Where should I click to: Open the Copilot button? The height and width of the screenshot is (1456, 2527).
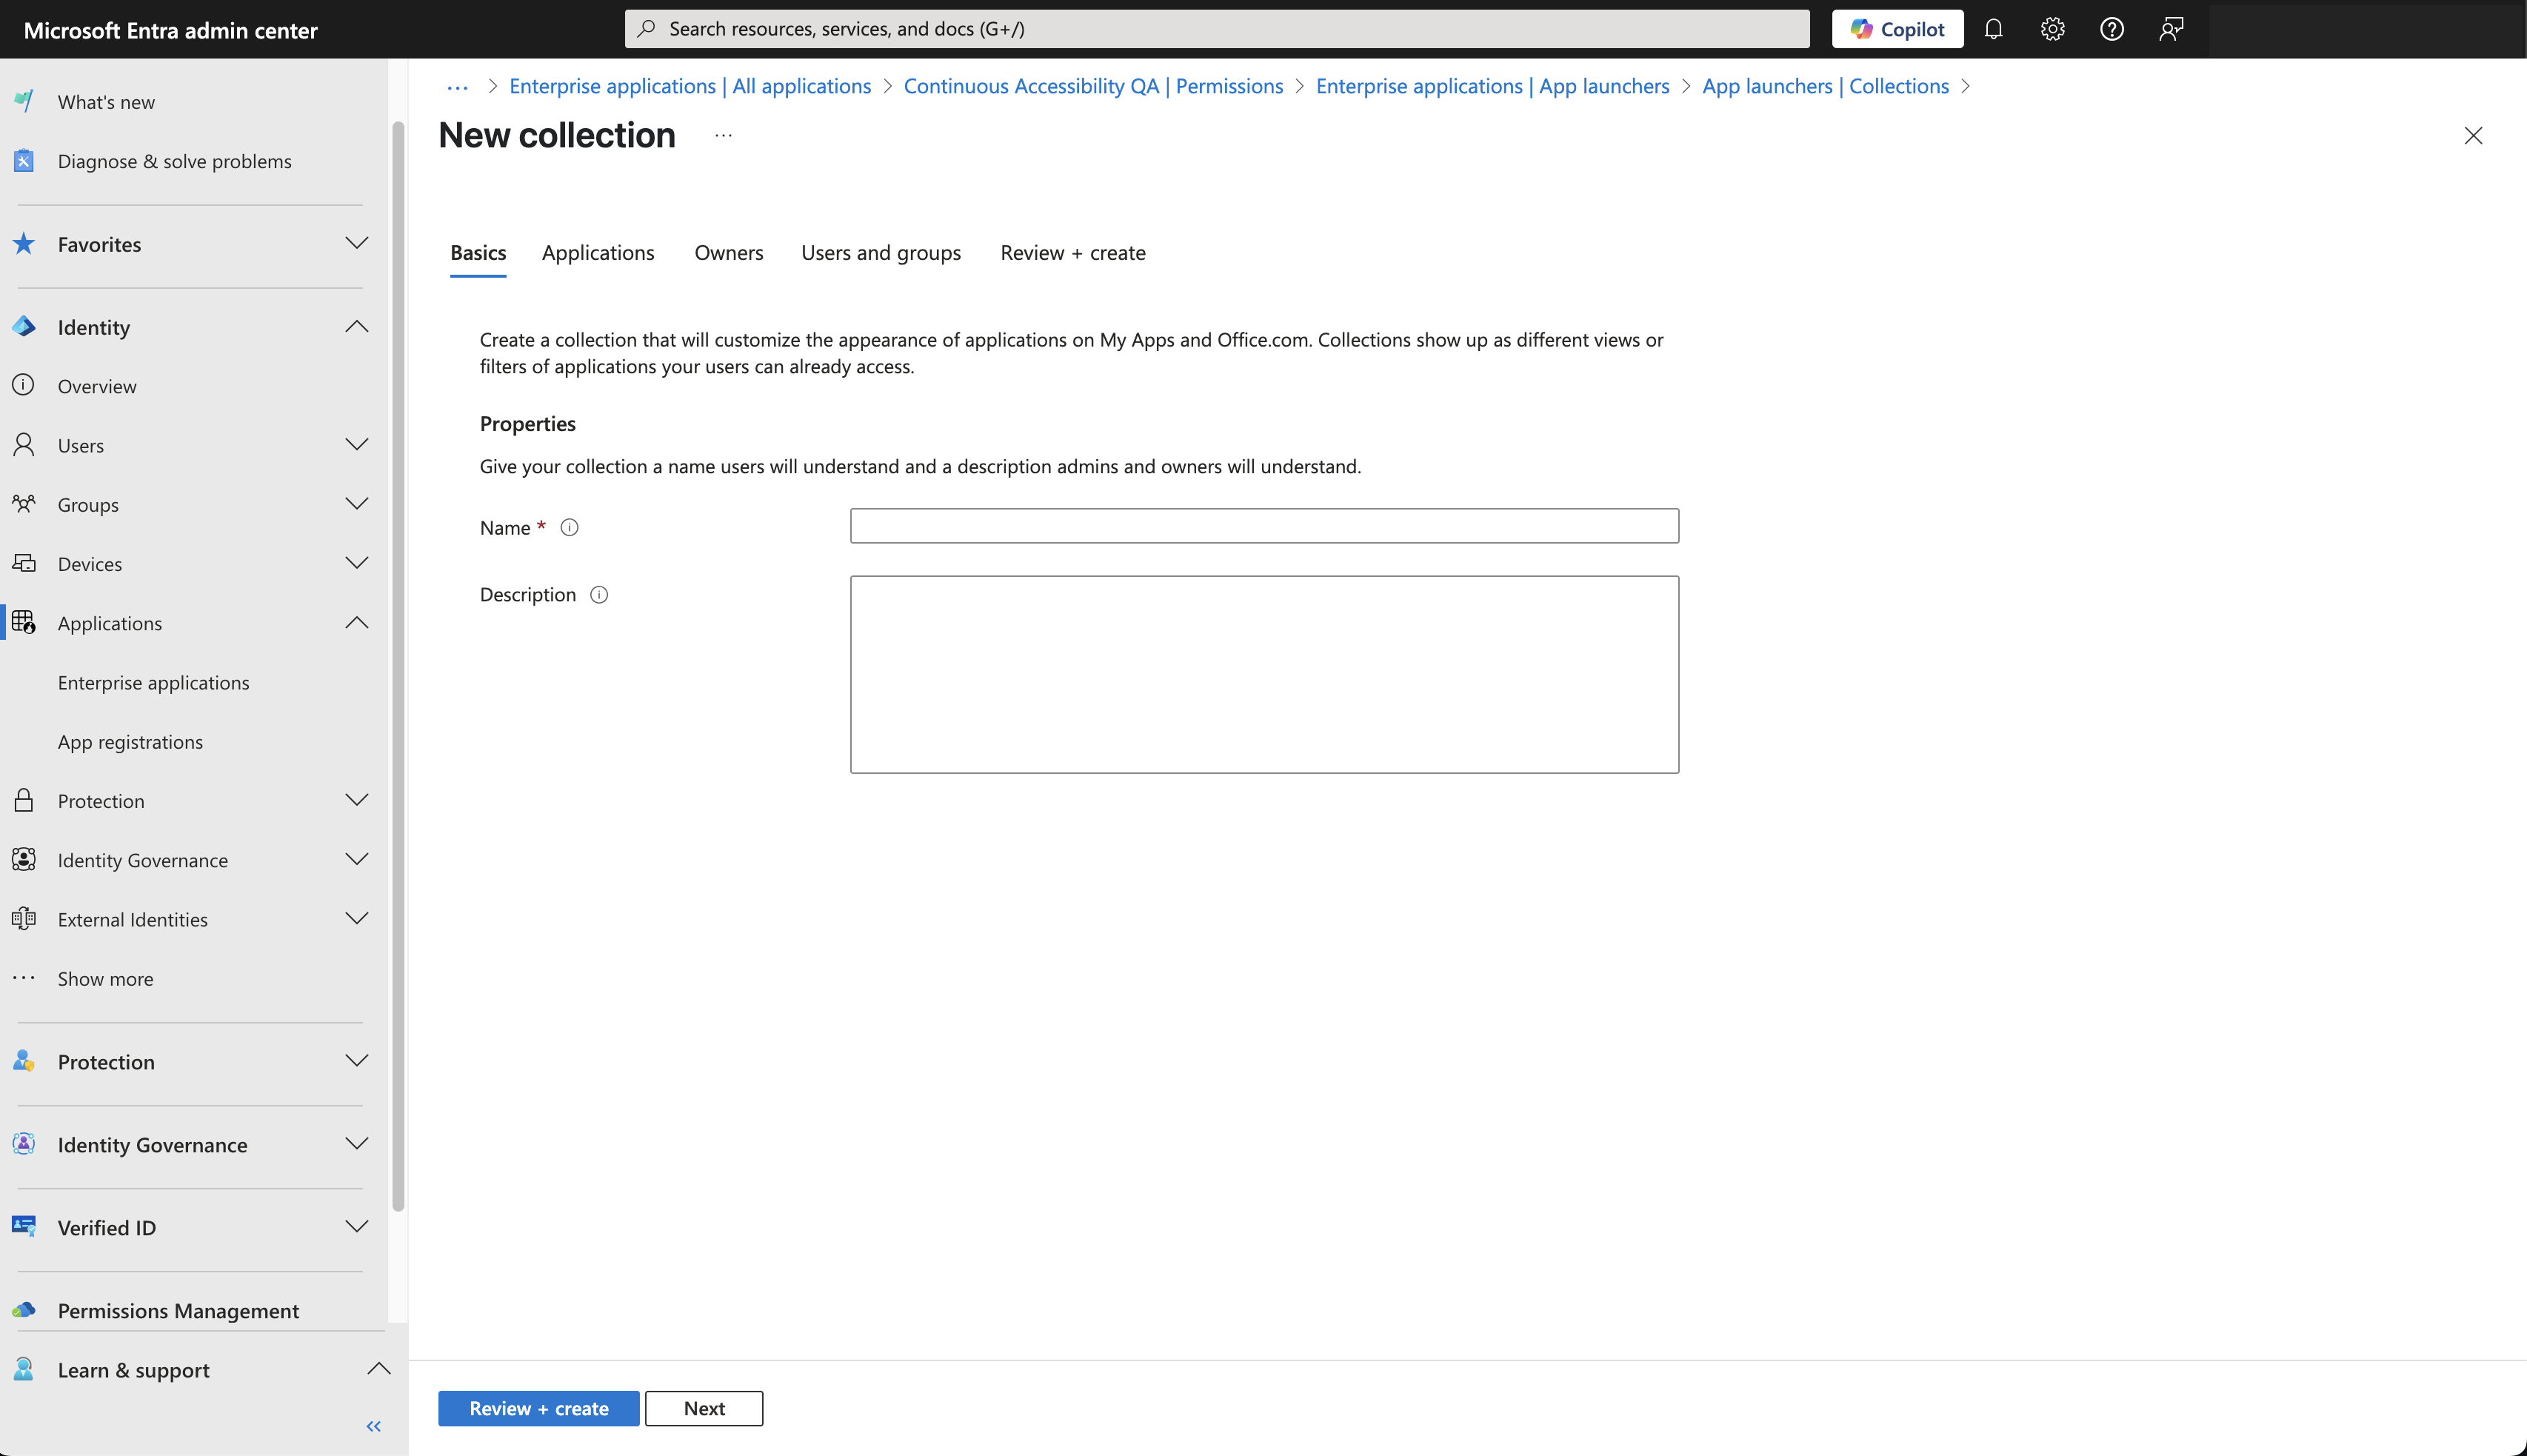coord(1897,29)
